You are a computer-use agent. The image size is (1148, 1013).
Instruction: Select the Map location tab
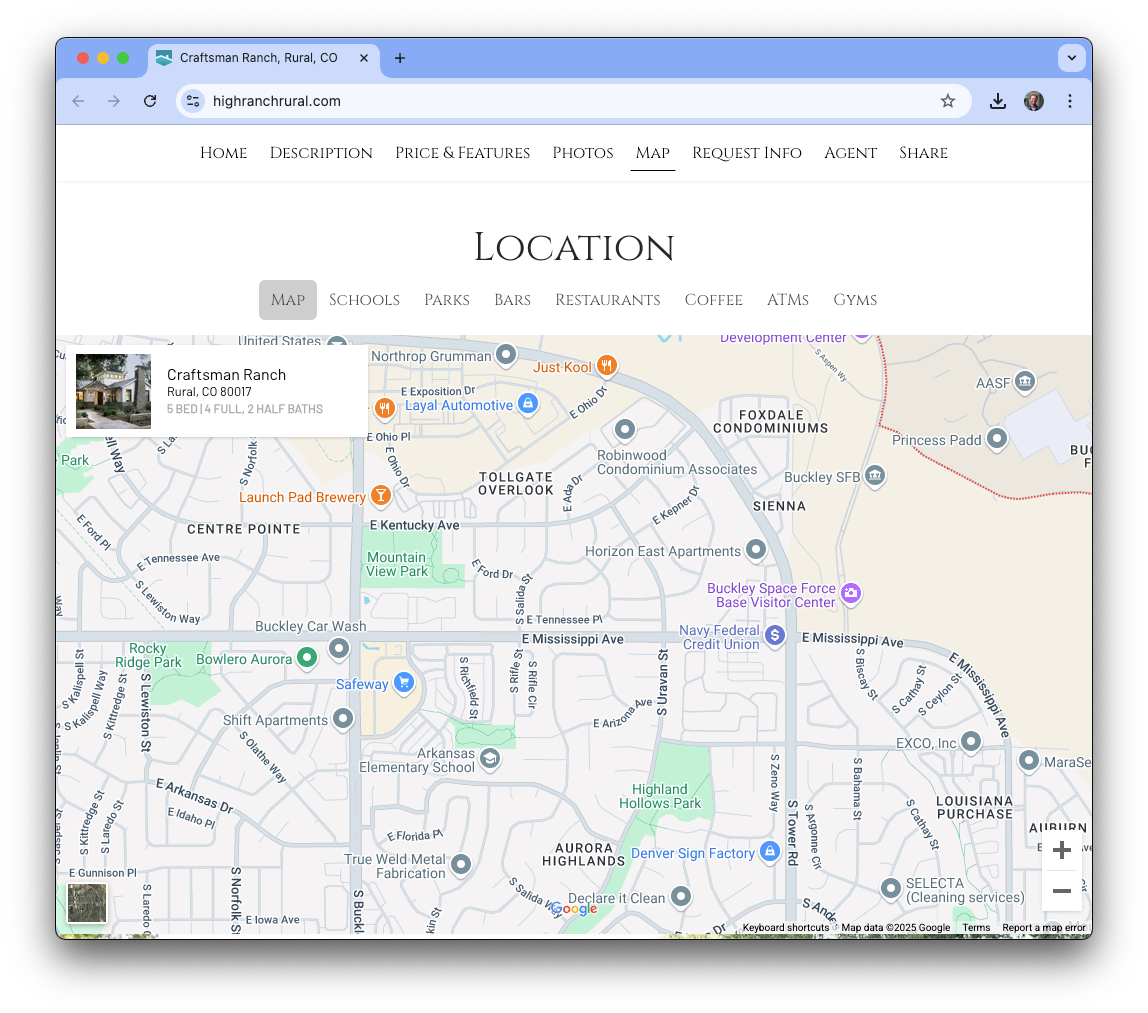tap(288, 300)
